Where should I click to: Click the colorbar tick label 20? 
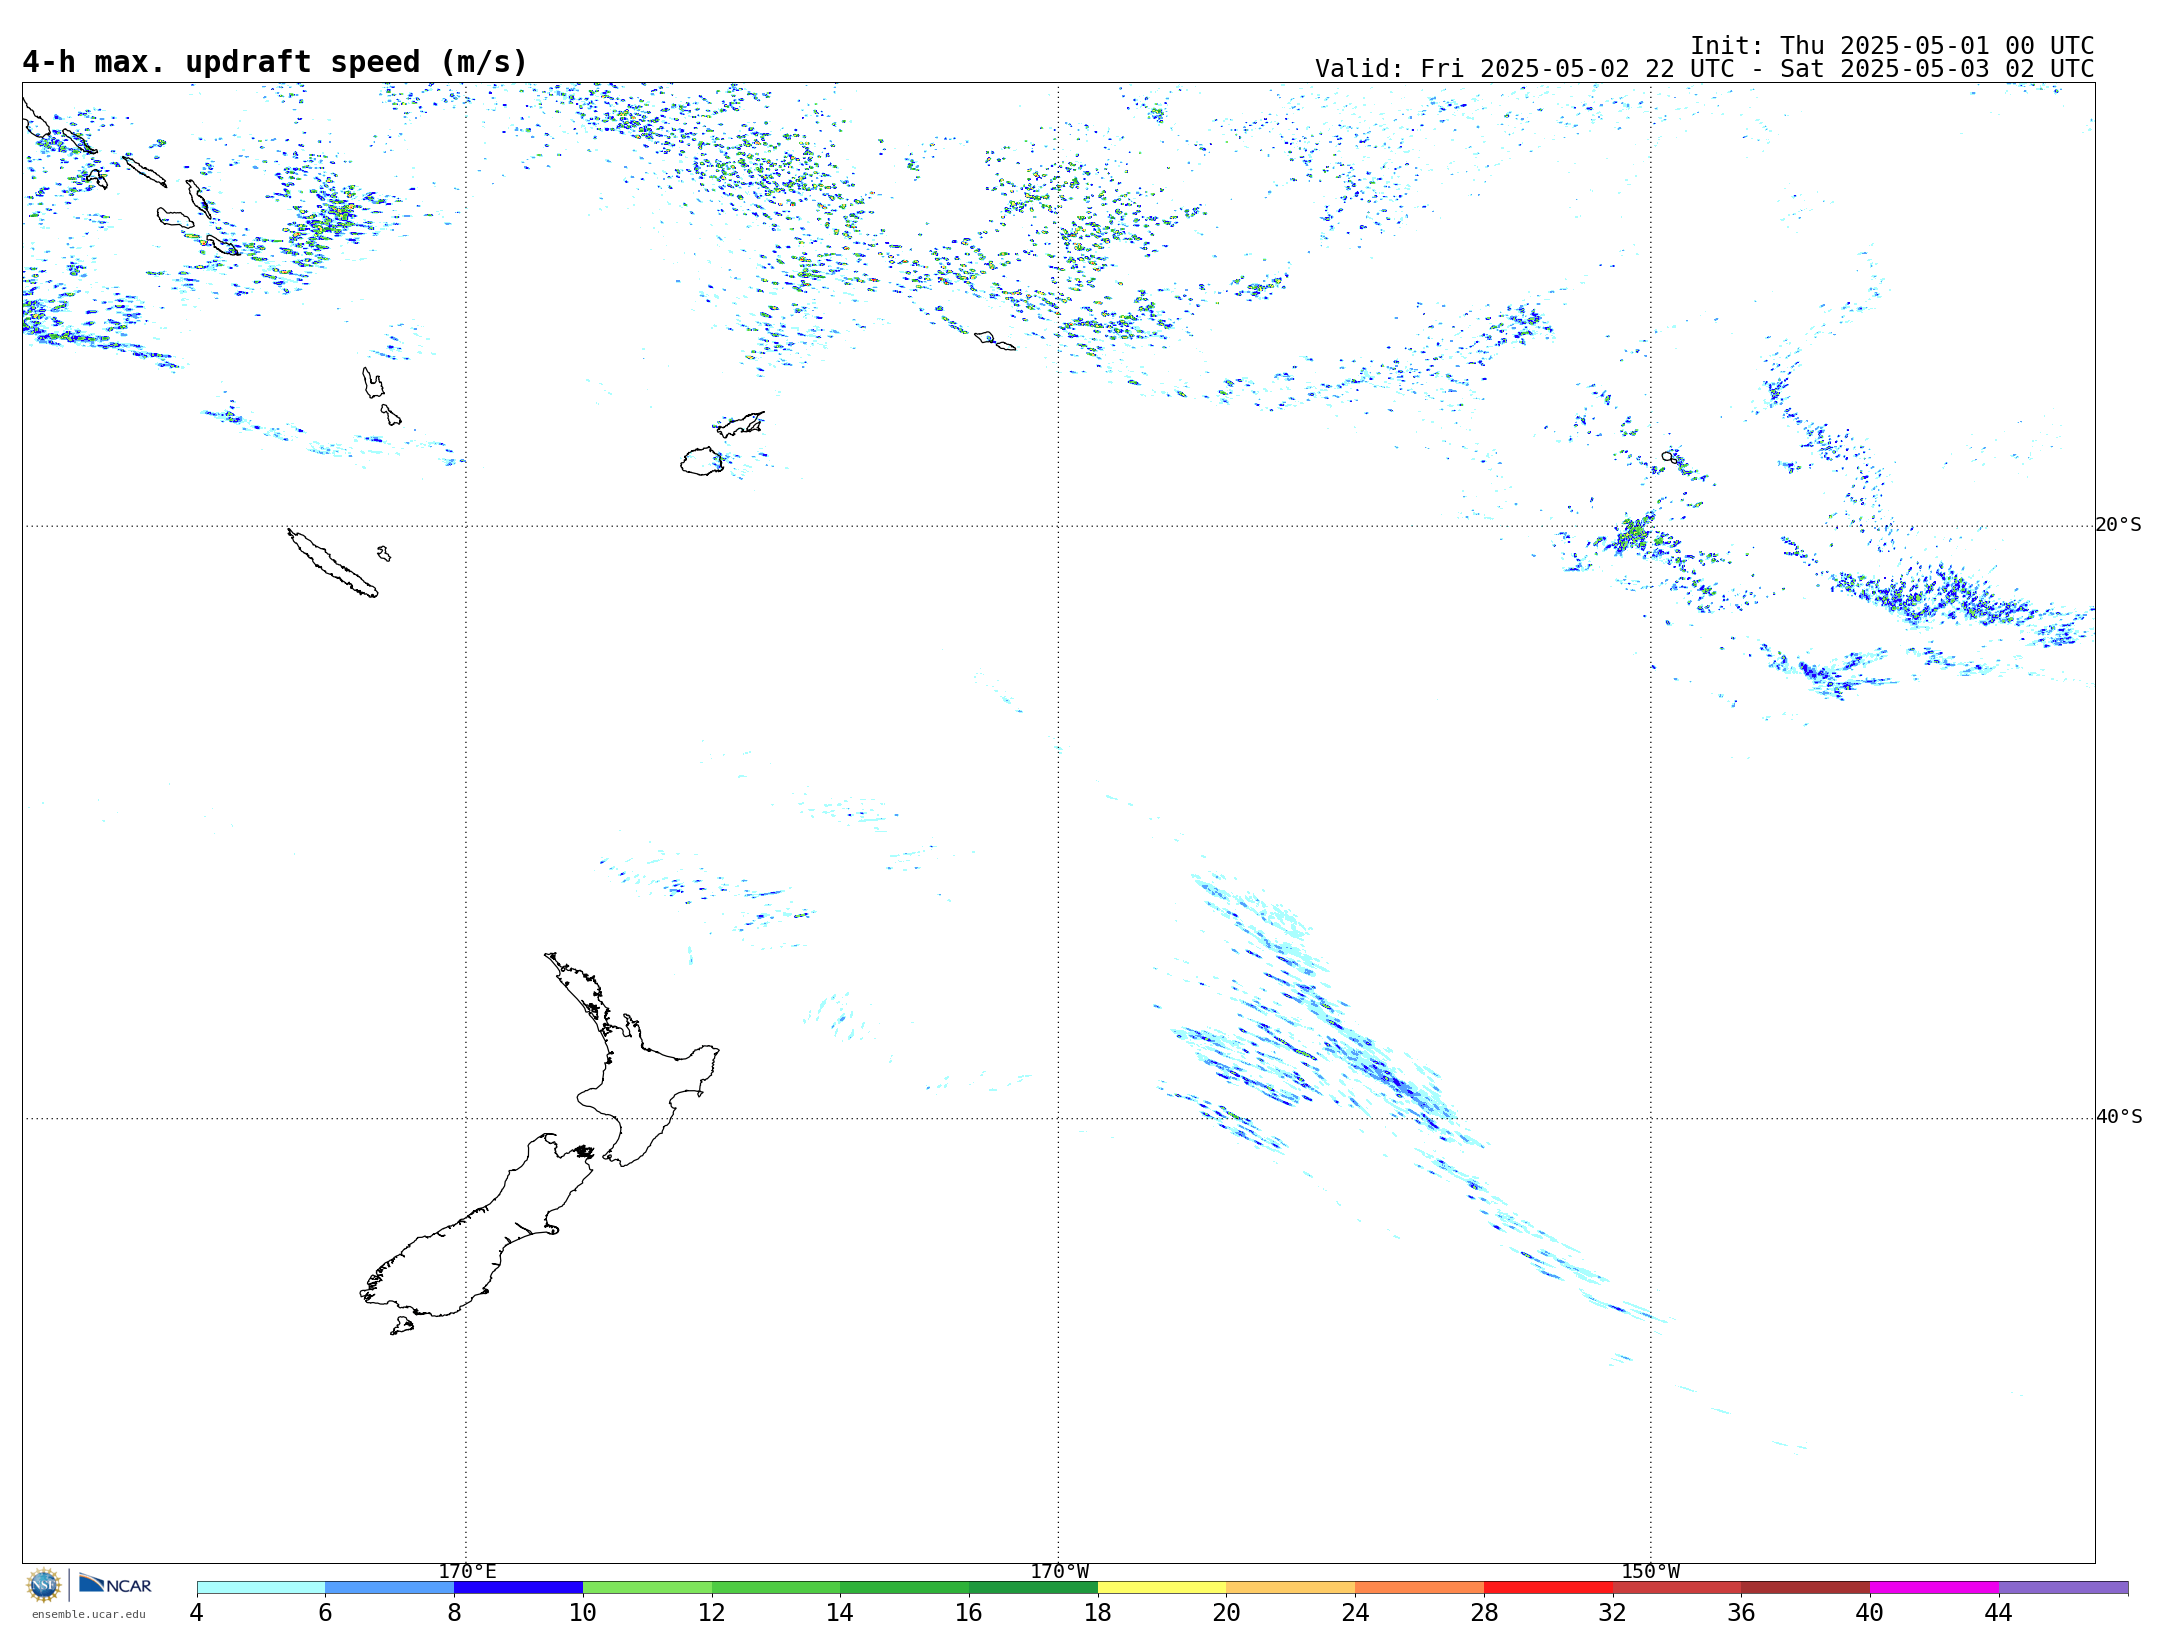pos(1227,1613)
